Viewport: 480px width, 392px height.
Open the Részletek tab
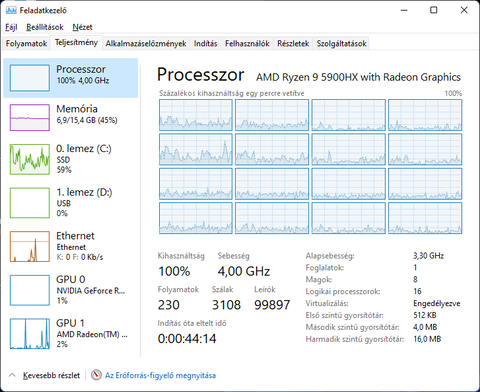click(293, 44)
